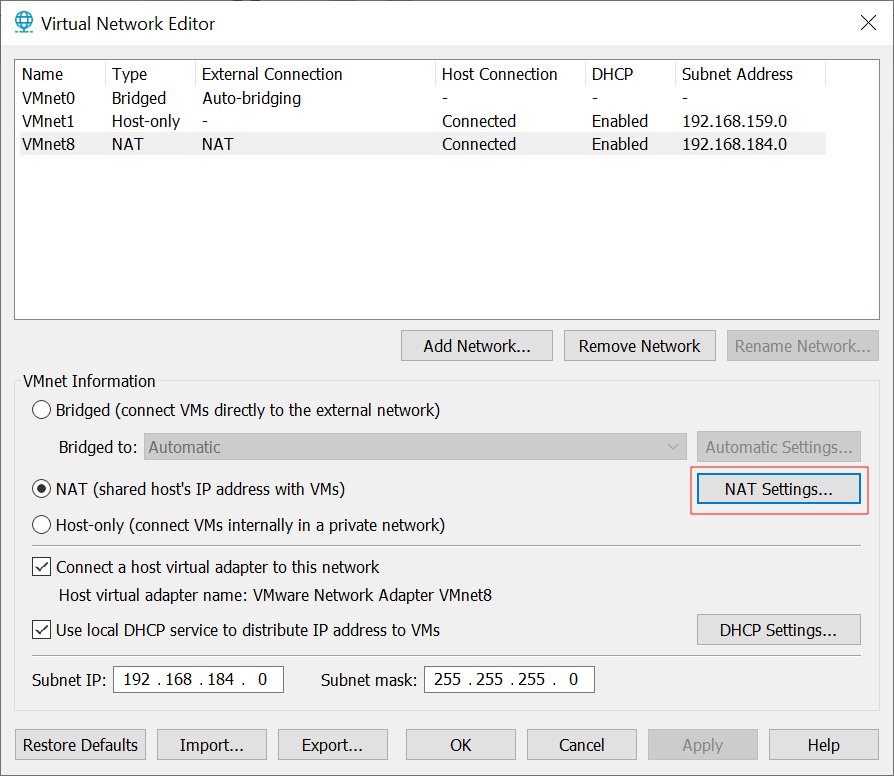Close the Virtual Network Editor window
The height and width of the screenshot is (776, 894).
868,23
